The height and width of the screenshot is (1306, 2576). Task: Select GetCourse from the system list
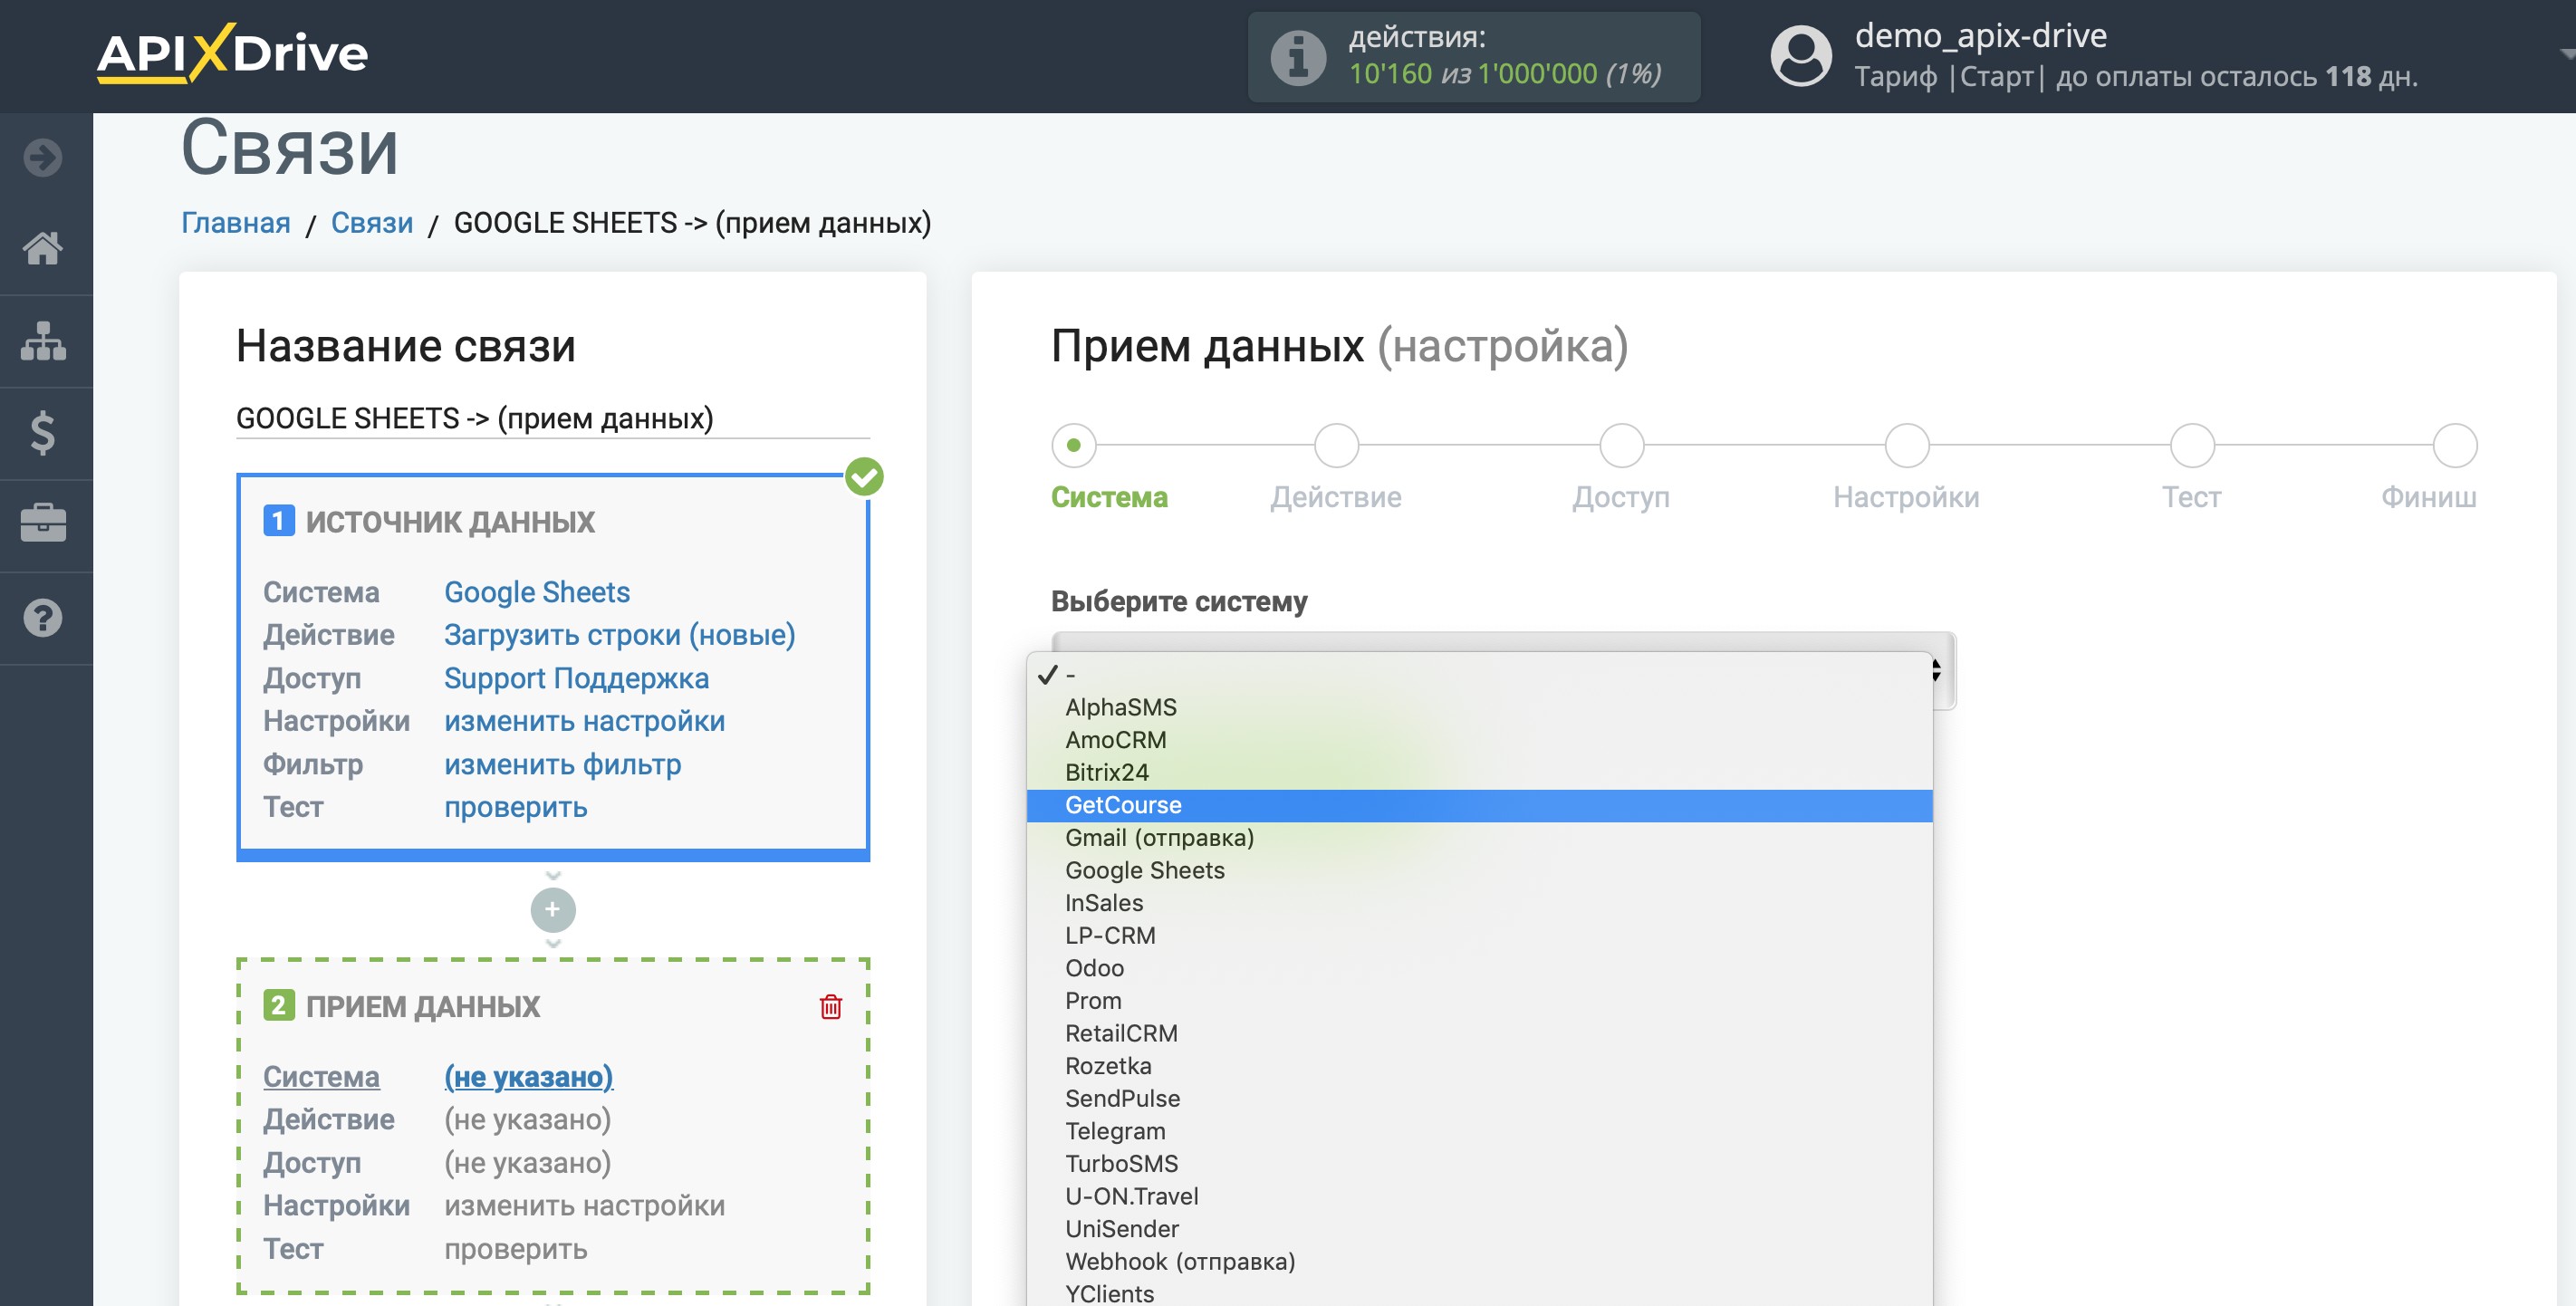point(1479,806)
